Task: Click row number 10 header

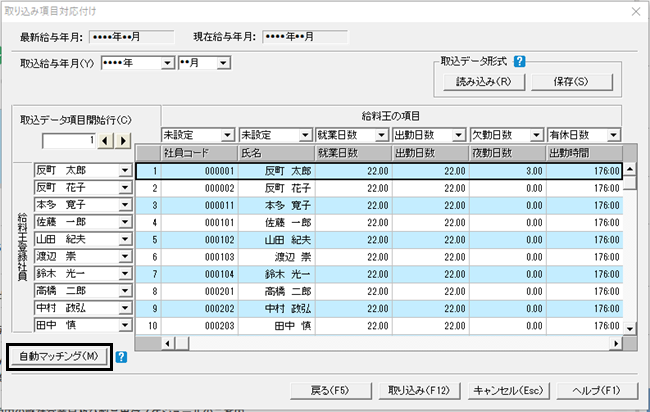Action: pos(148,326)
